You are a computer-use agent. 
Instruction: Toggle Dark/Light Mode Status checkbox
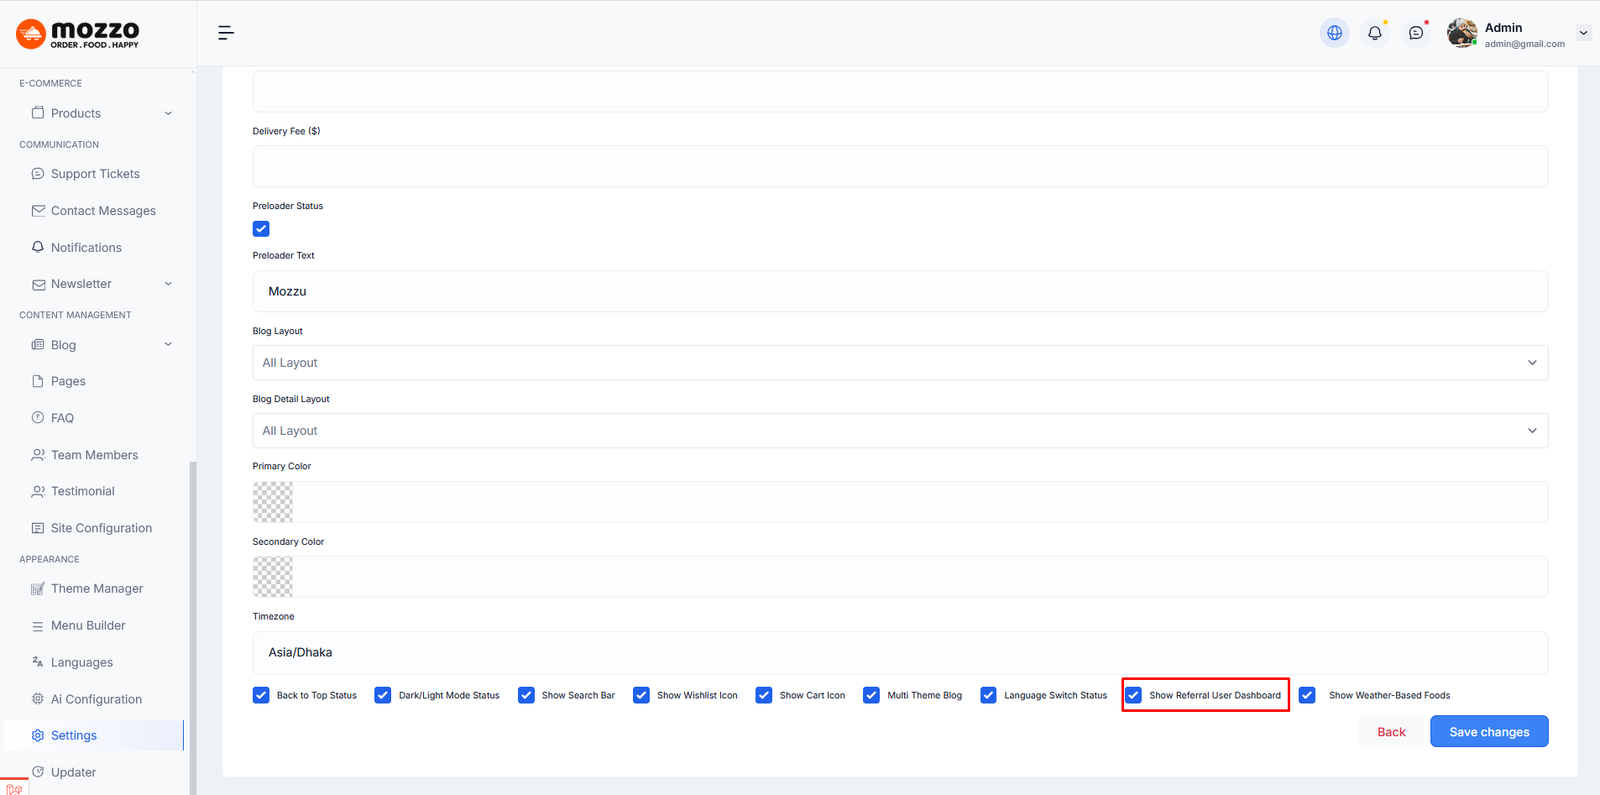383,695
